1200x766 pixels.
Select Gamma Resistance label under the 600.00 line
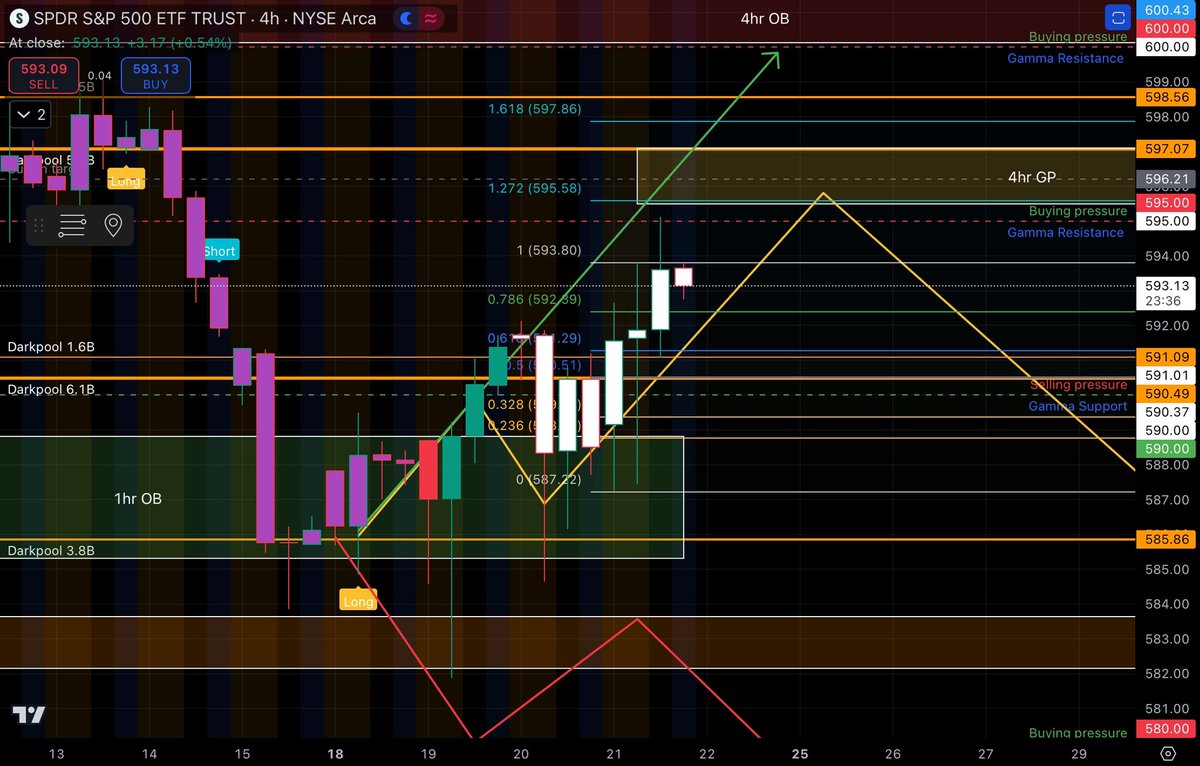(x=1066, y=58)
